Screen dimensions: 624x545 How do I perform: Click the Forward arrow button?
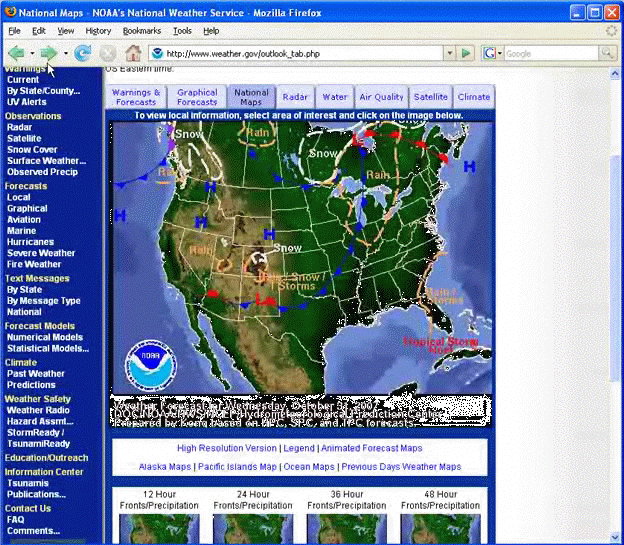point(49,53)
